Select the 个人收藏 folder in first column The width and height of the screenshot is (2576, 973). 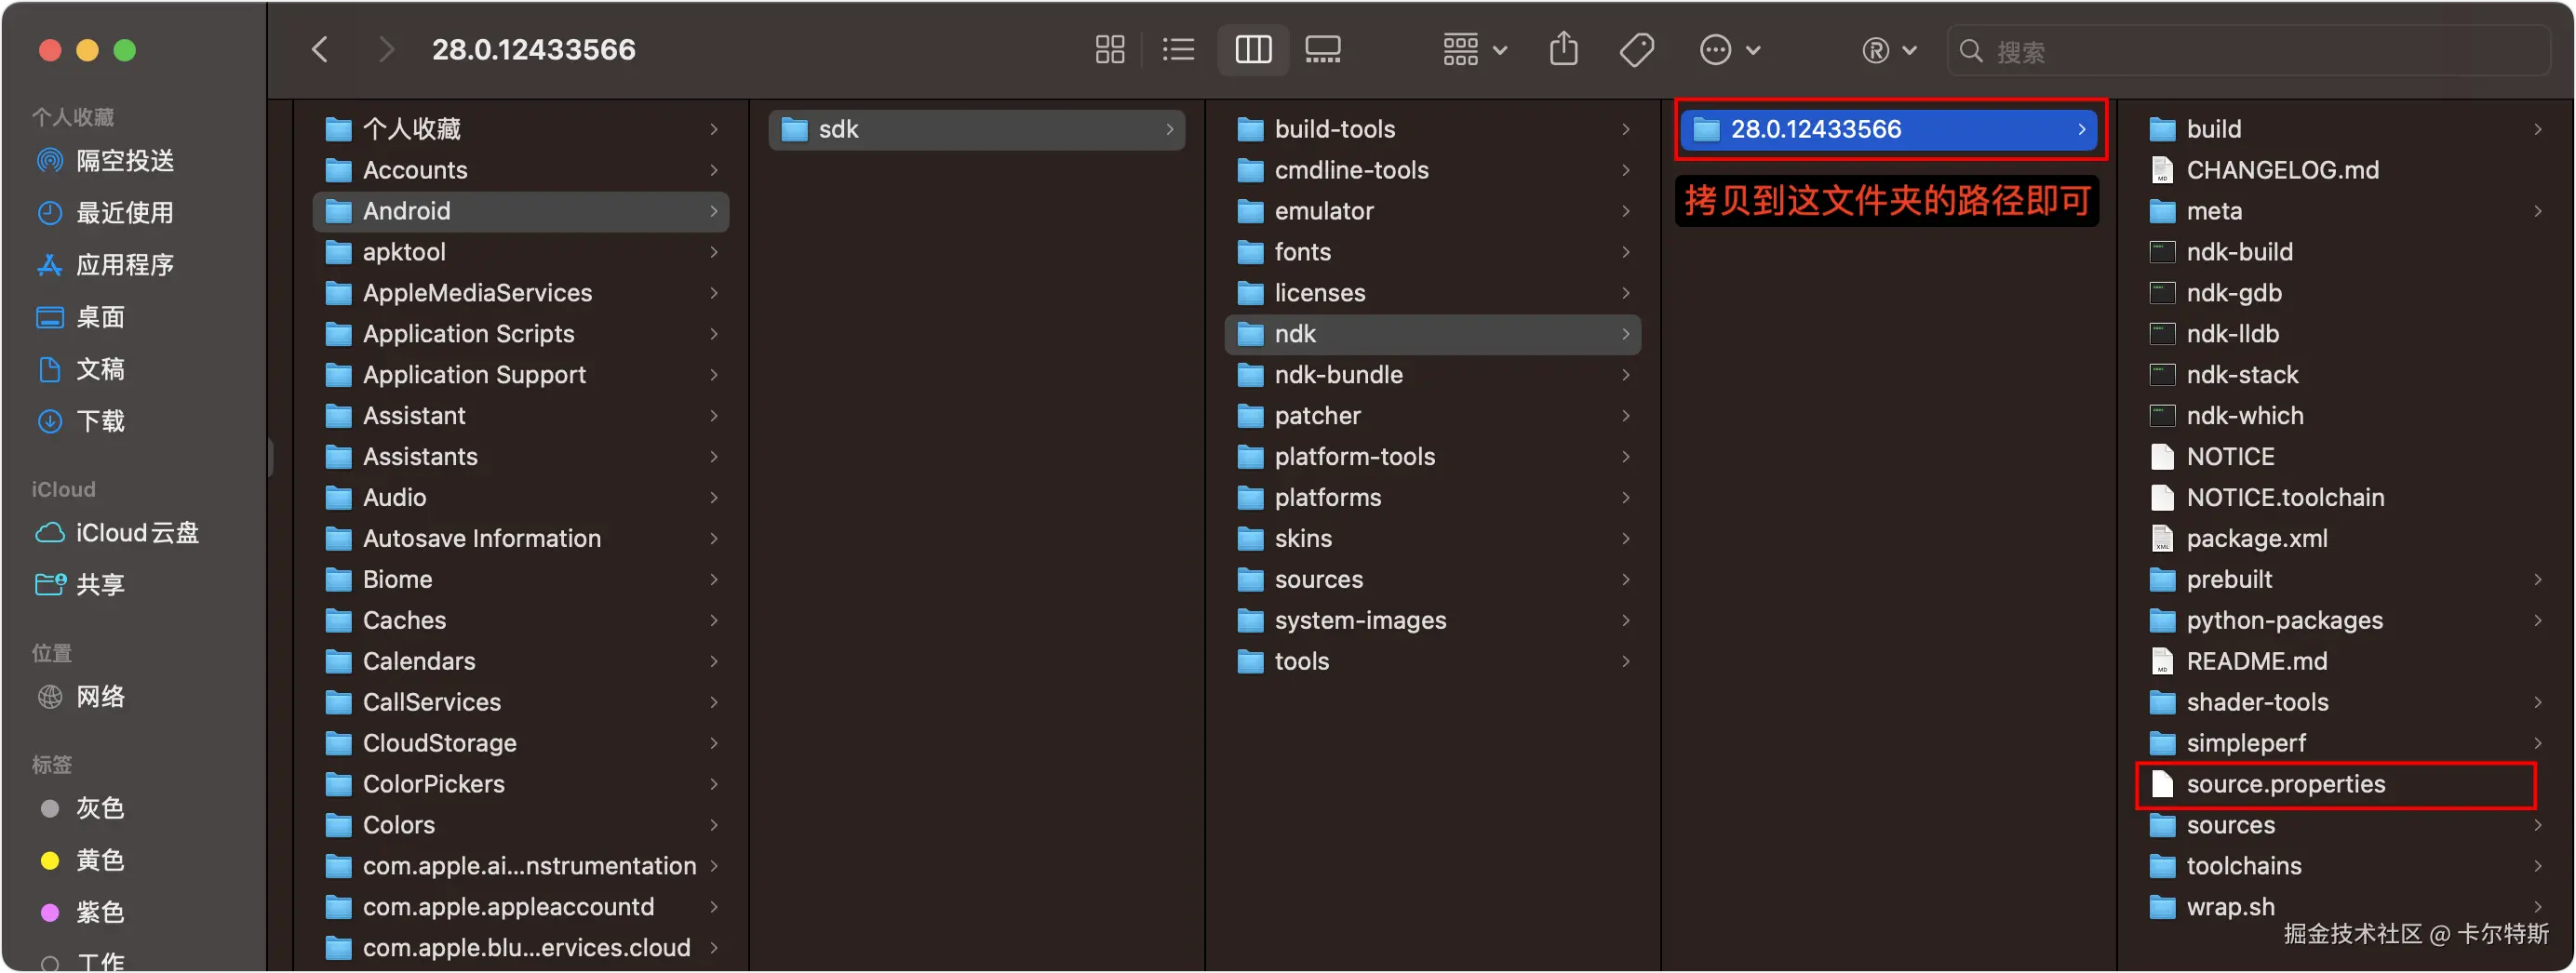point(521,129)
